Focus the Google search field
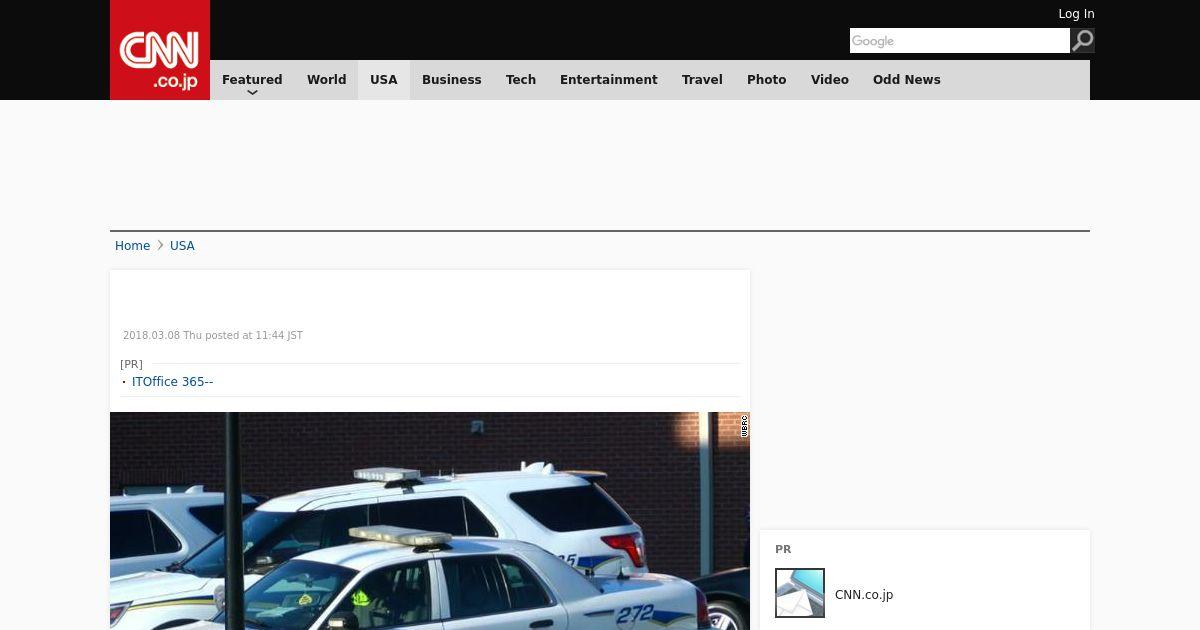This screenshot has height=630, width=1200. pos(960,41)
